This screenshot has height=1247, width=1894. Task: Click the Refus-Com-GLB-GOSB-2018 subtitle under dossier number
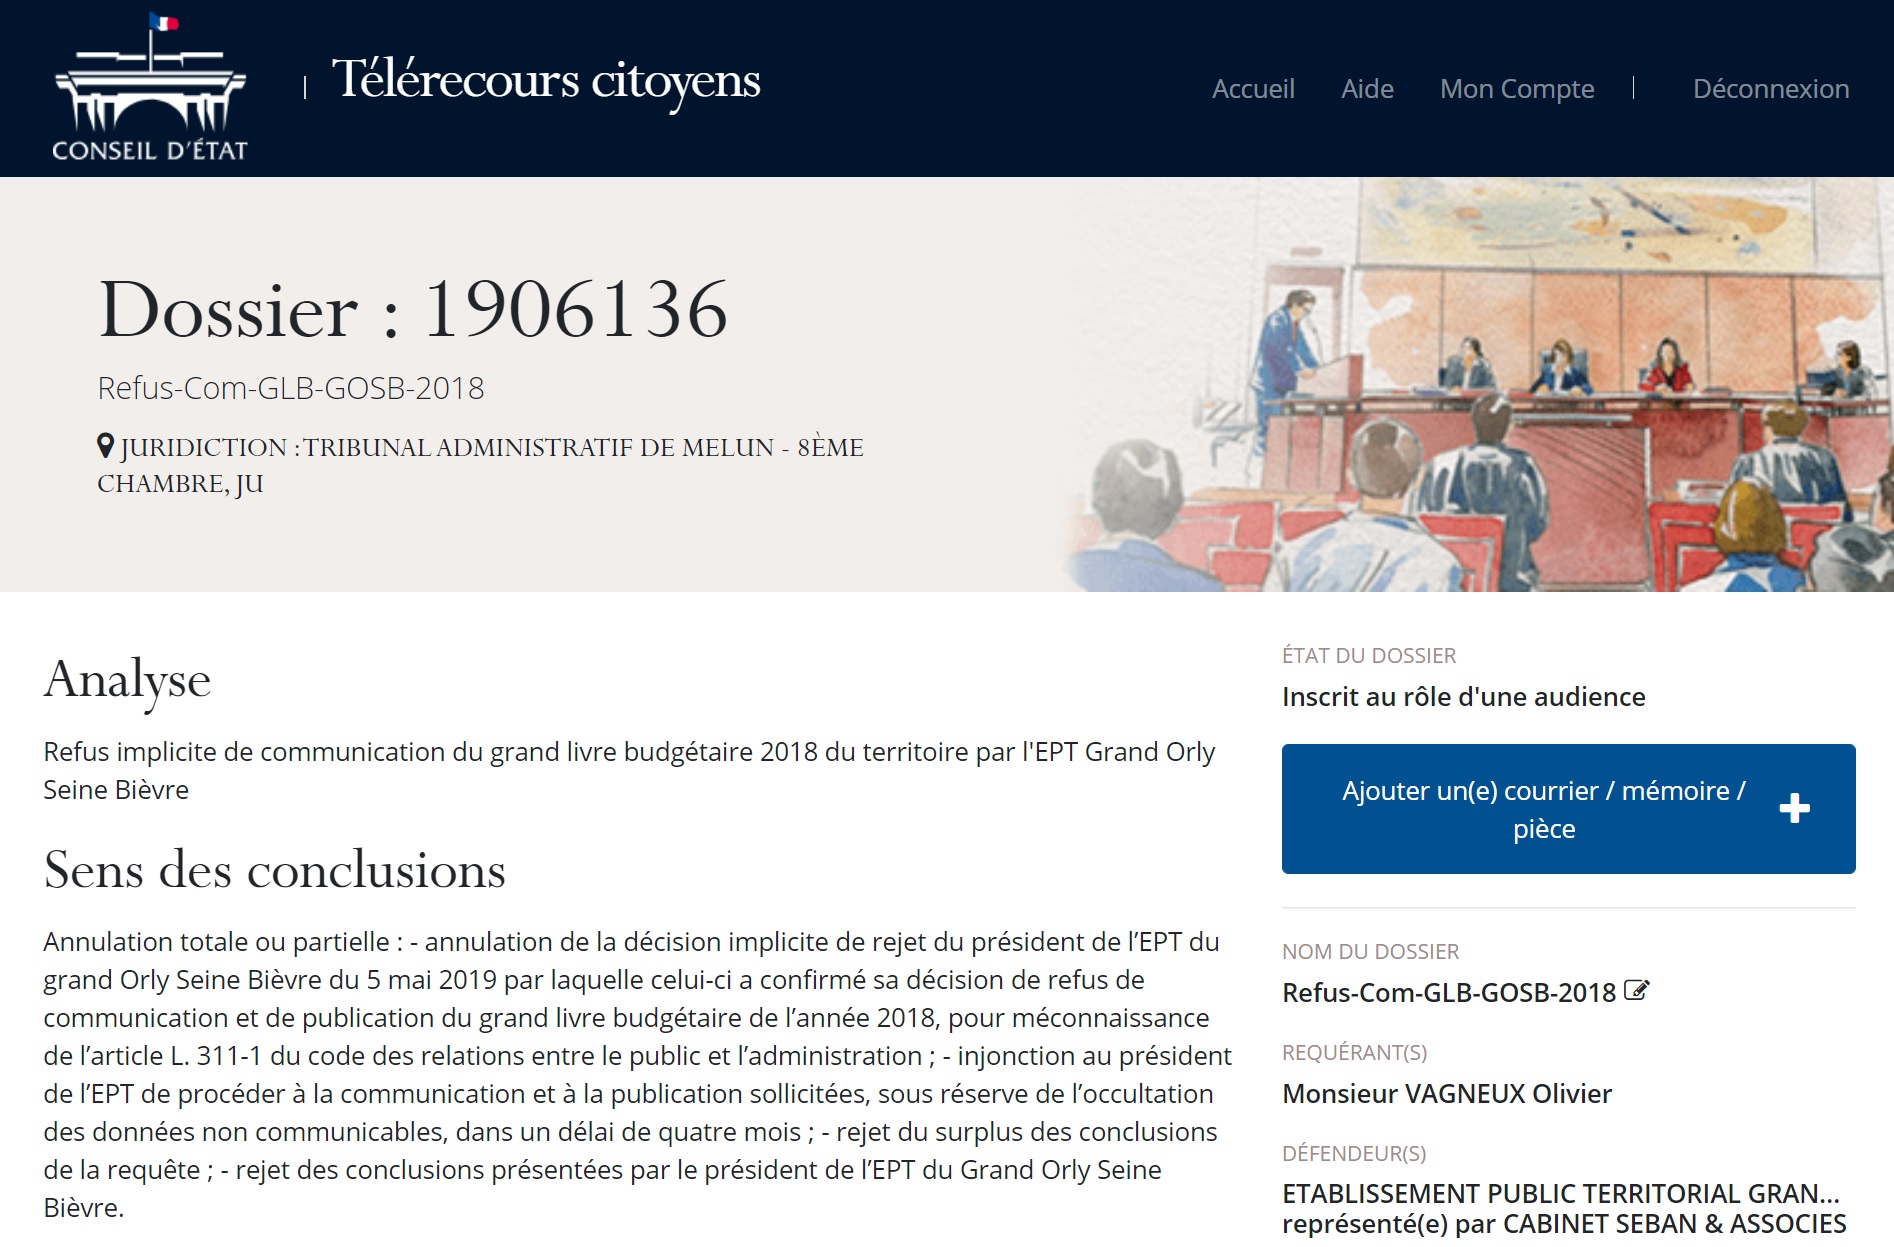coord(290,388)
